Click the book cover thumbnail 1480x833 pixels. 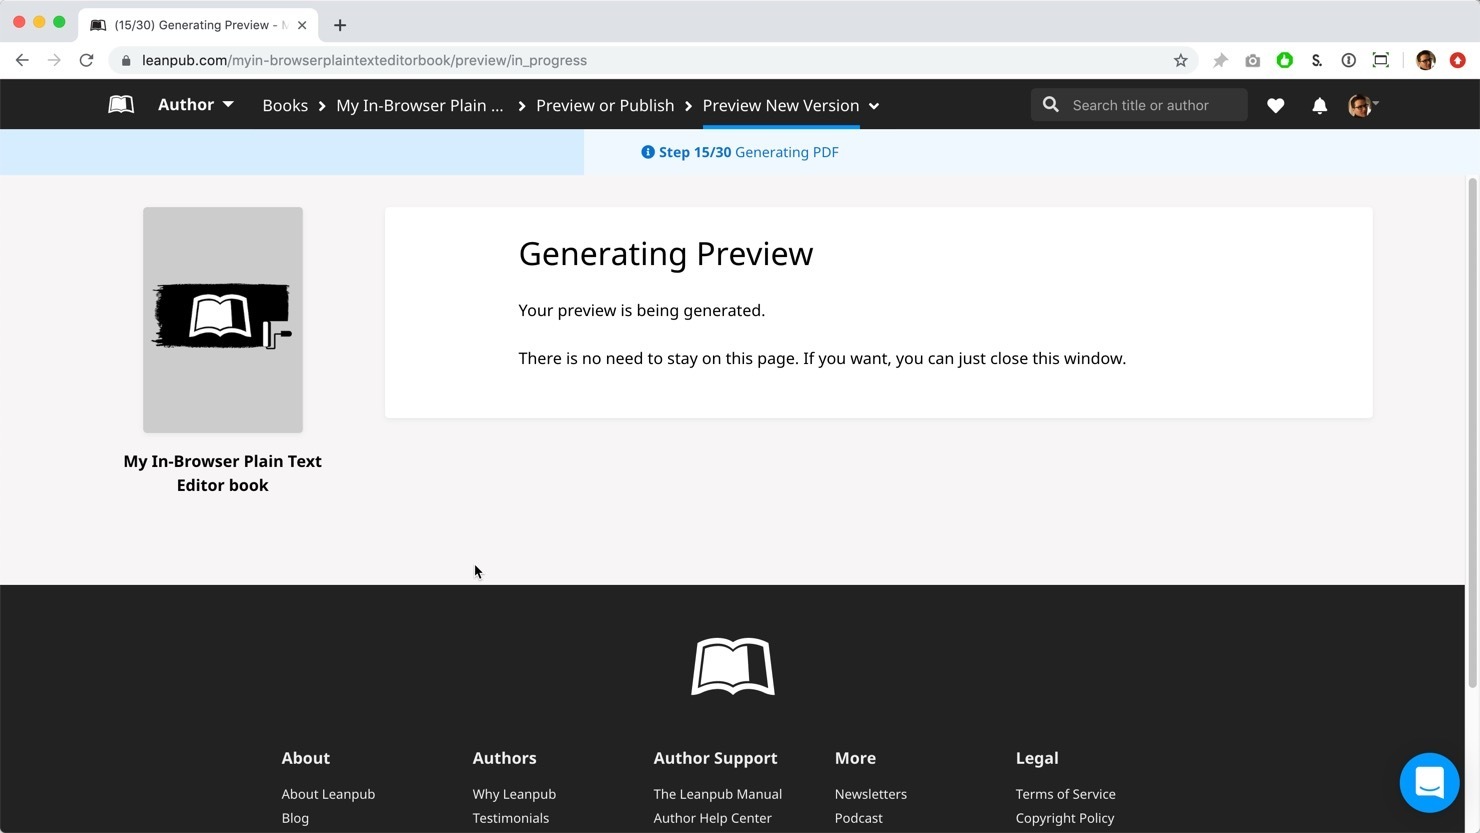(x=223, y=320)
